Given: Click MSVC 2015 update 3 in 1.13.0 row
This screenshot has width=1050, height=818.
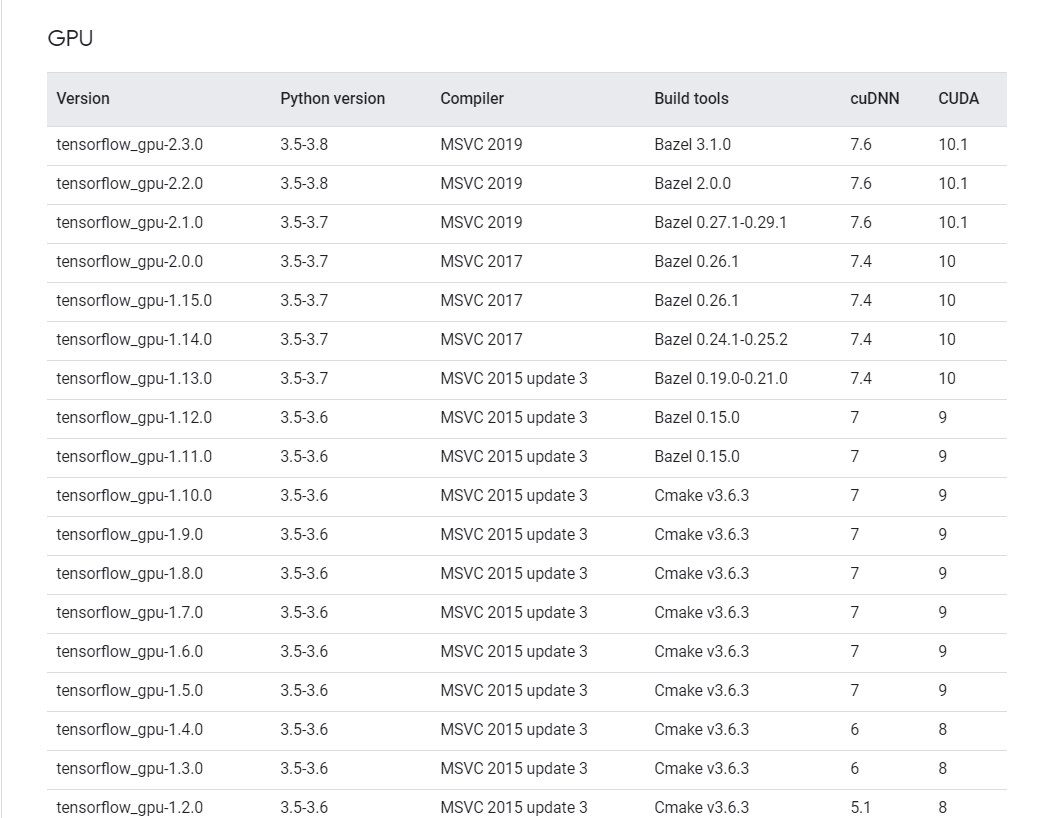Looking at the screenshot, I should pos(514,378).
